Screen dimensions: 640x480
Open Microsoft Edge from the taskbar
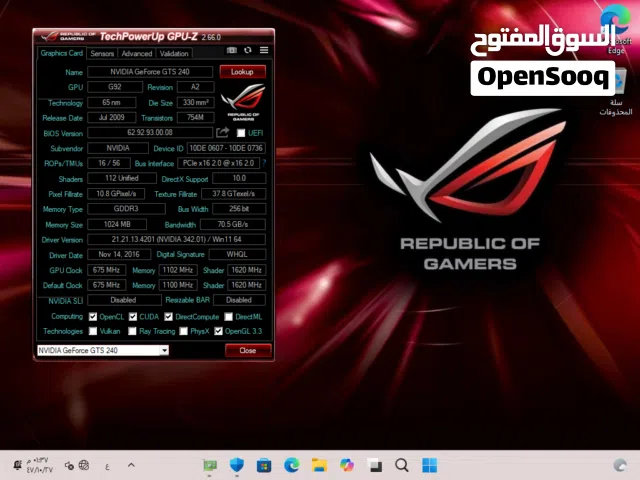point(291,465)
